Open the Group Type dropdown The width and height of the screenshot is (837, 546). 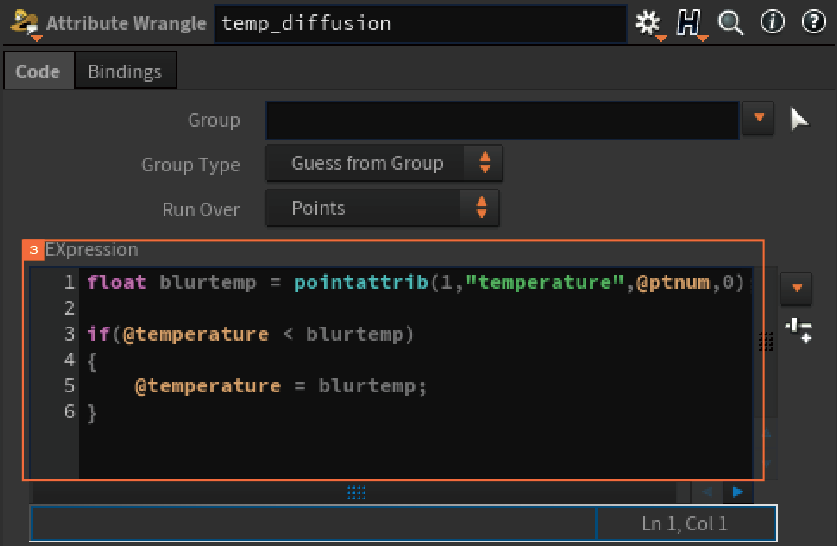click(x=384, y=163)
